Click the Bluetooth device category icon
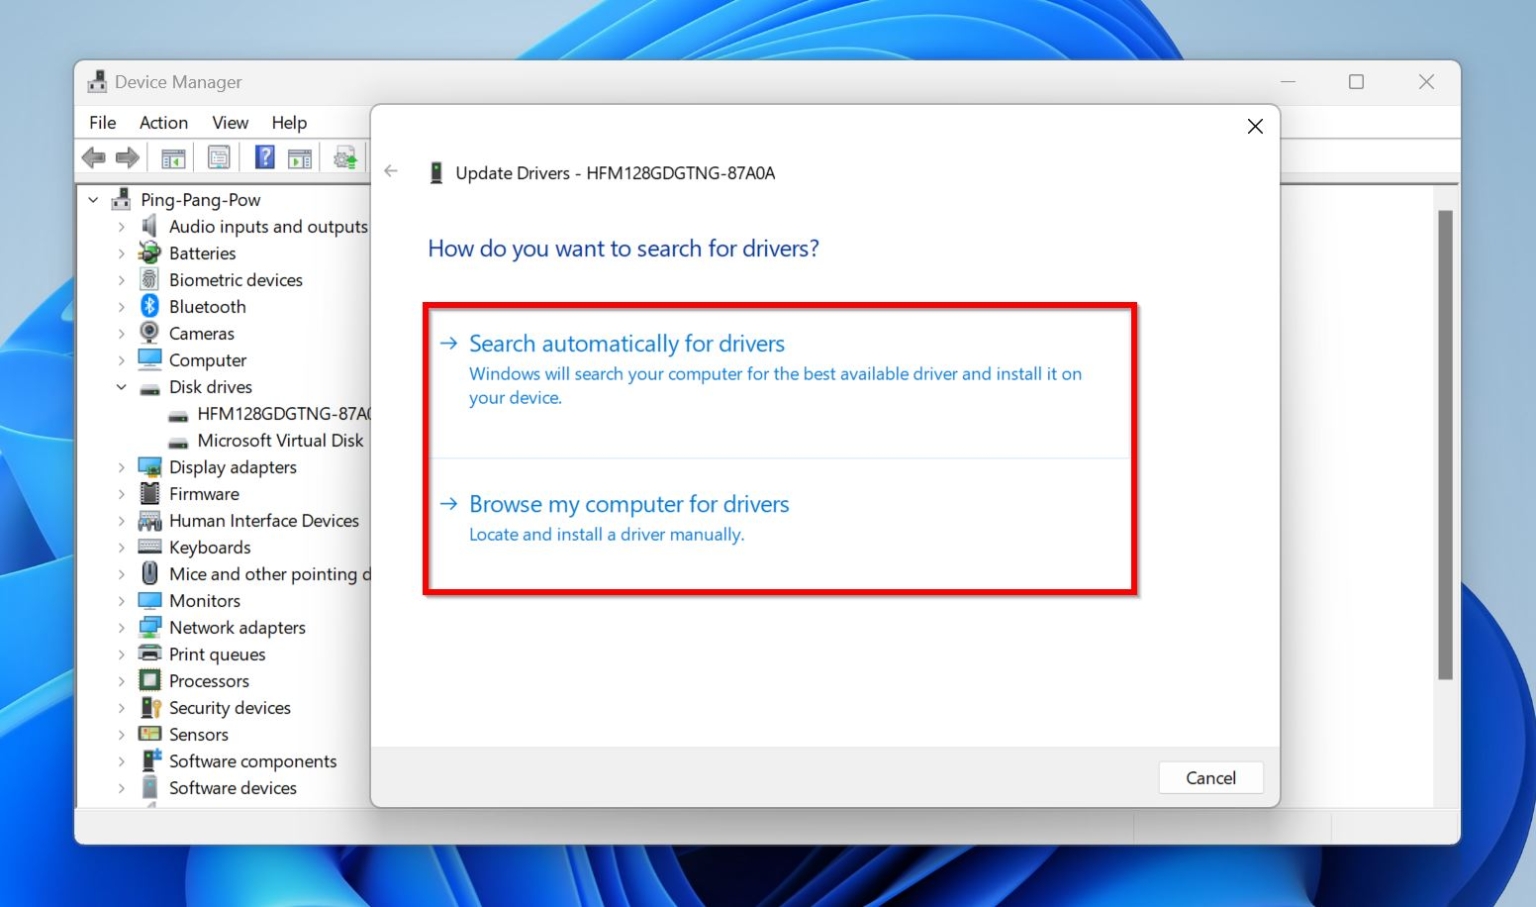Viewport: 1536px width, 907px height. click(x=148, y=306)
